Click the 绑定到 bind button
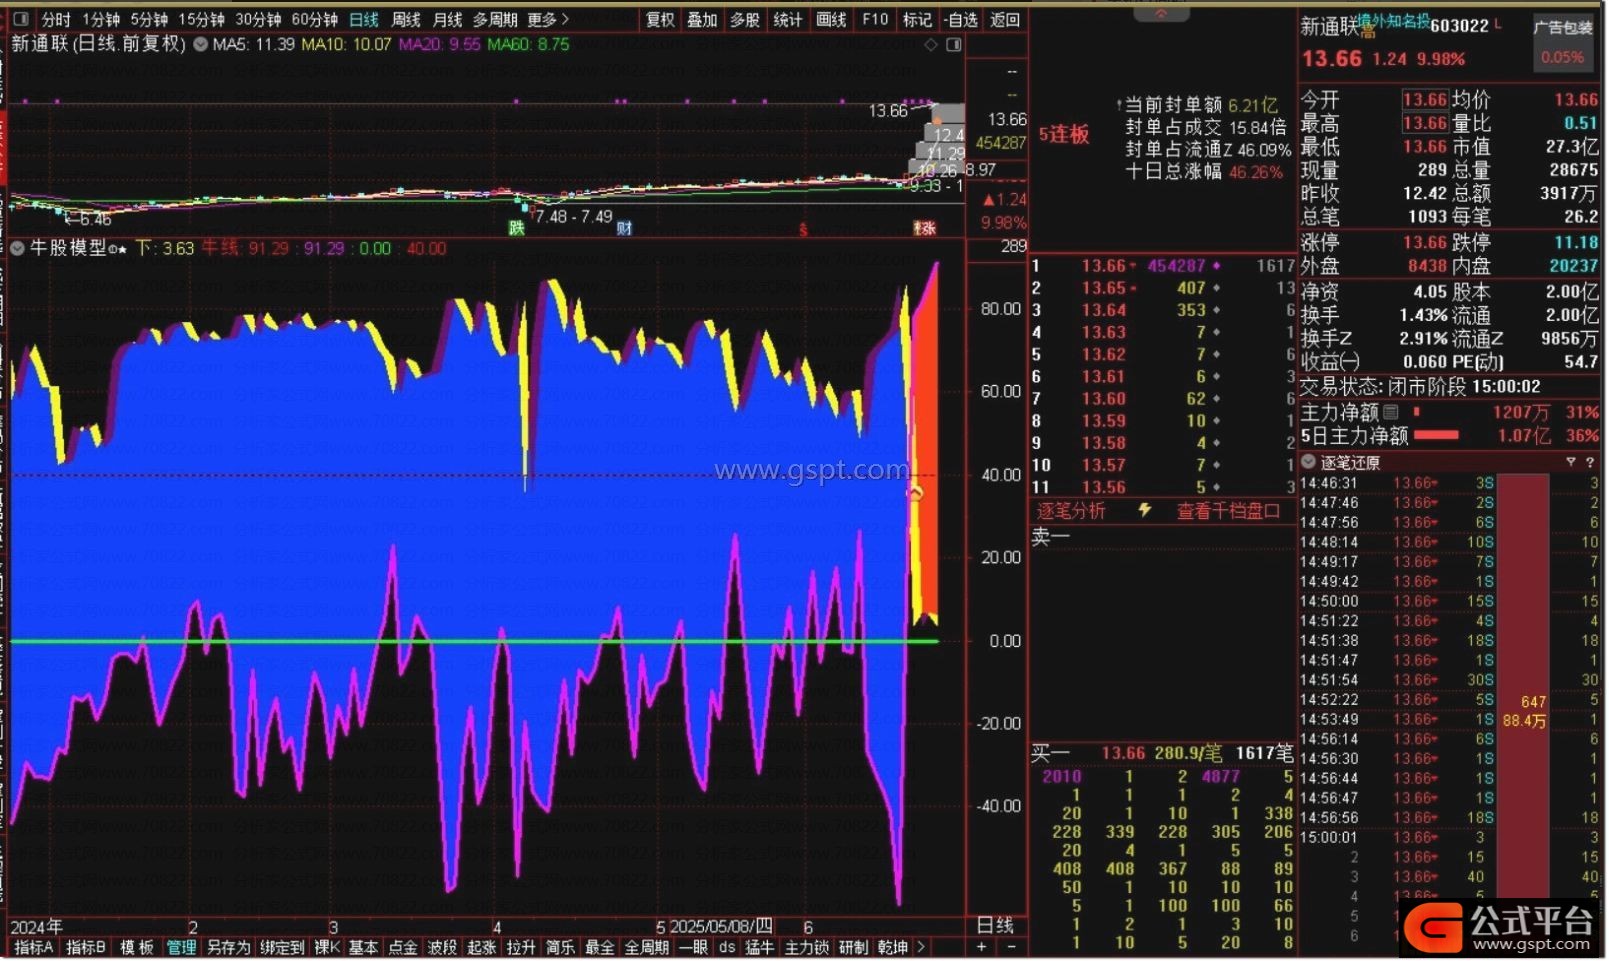The width and height of the screenshot is (1609, 961). click(x=282, y=947)
